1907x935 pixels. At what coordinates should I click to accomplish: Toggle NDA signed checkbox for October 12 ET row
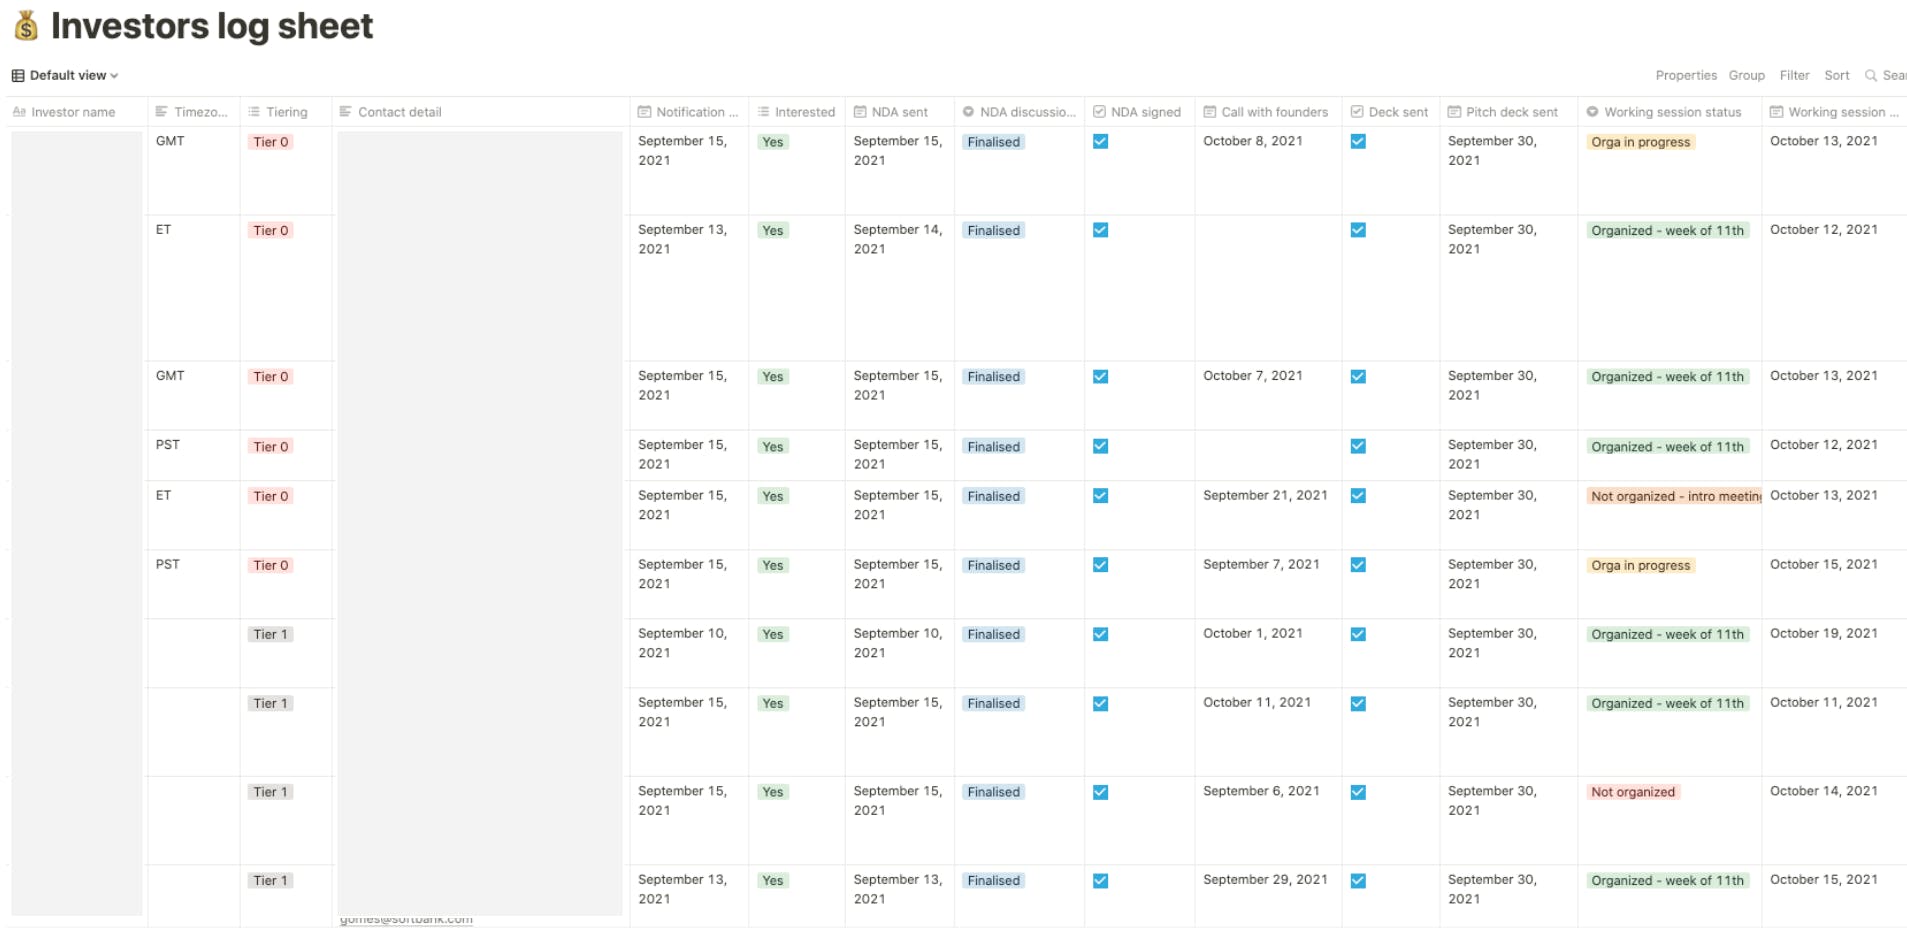(1100, 230)
